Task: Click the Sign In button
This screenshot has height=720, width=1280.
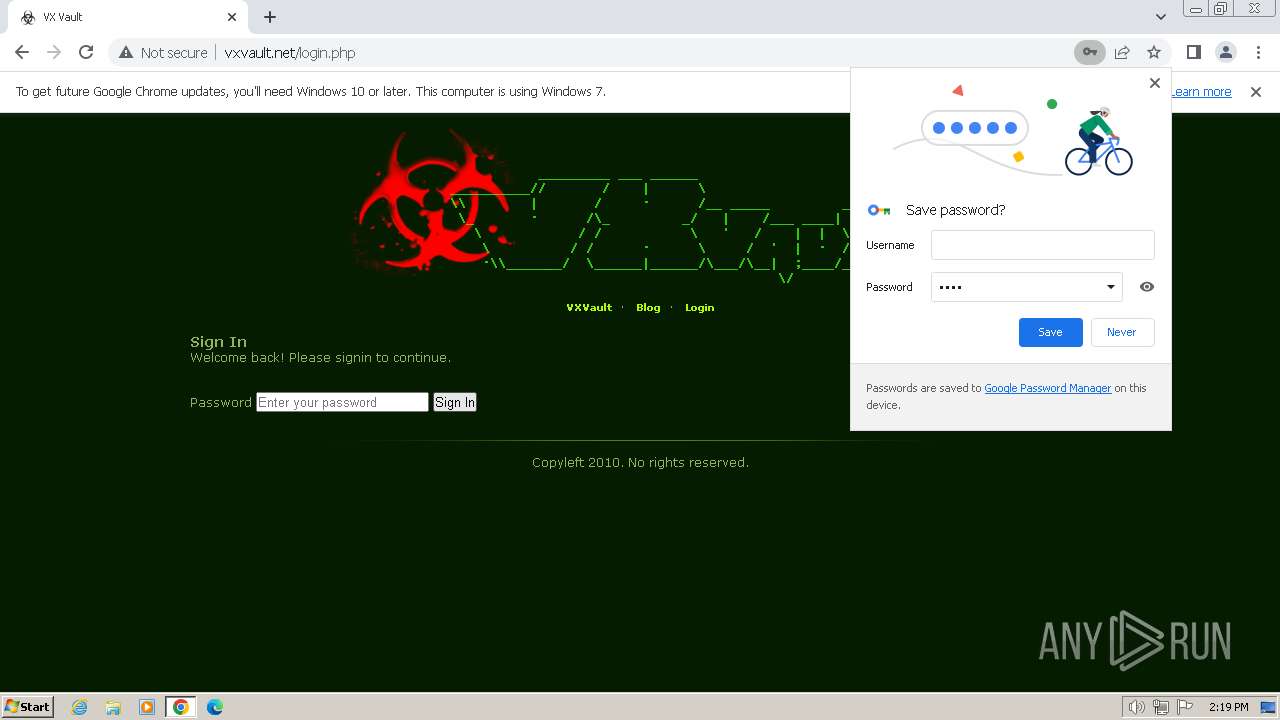Action: click(455, 402)
